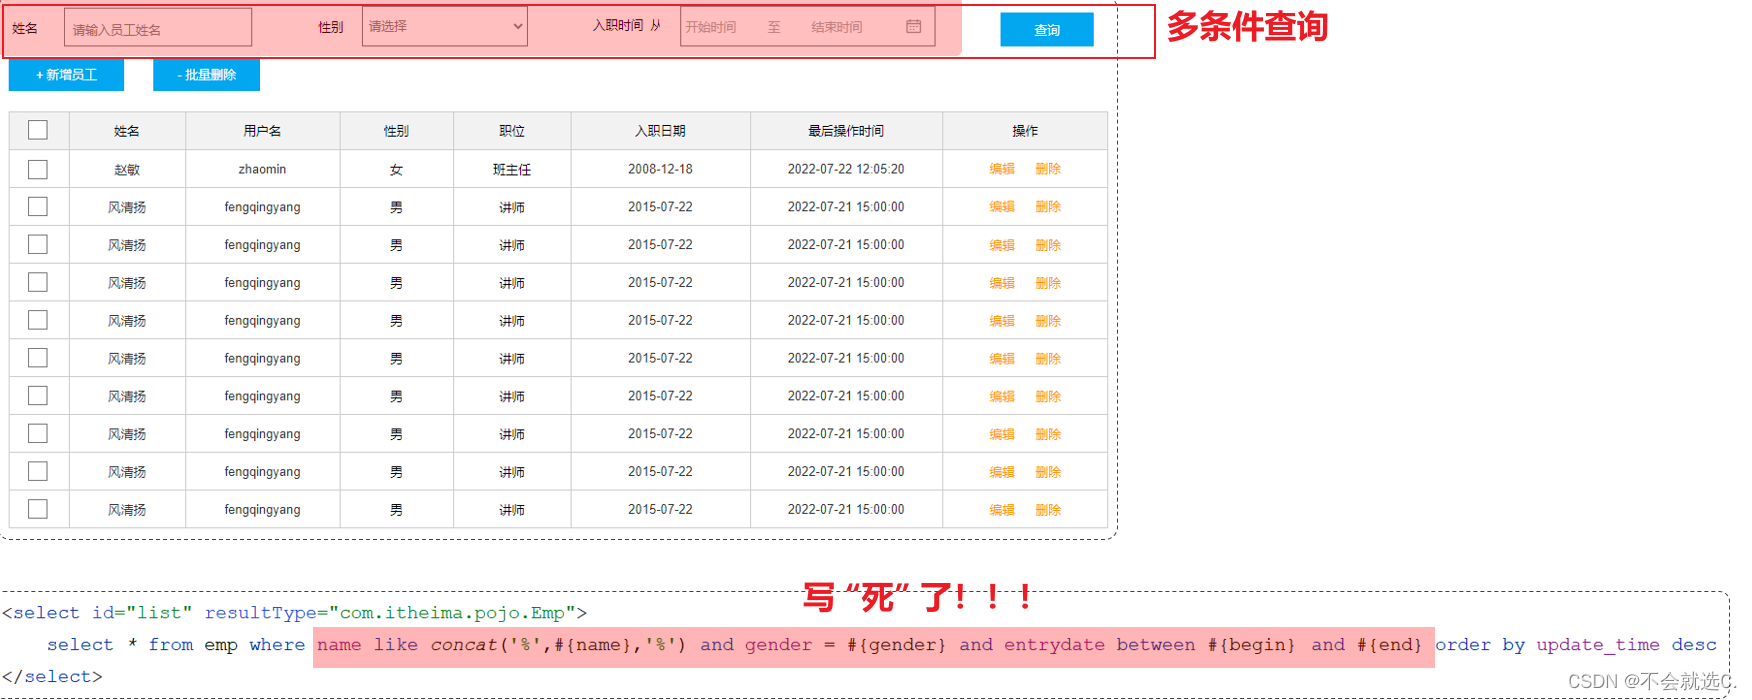The width and height of the screenshot is (1752, 700).
Task: Select the username cell zhaomin
Action: pos(262,169)
